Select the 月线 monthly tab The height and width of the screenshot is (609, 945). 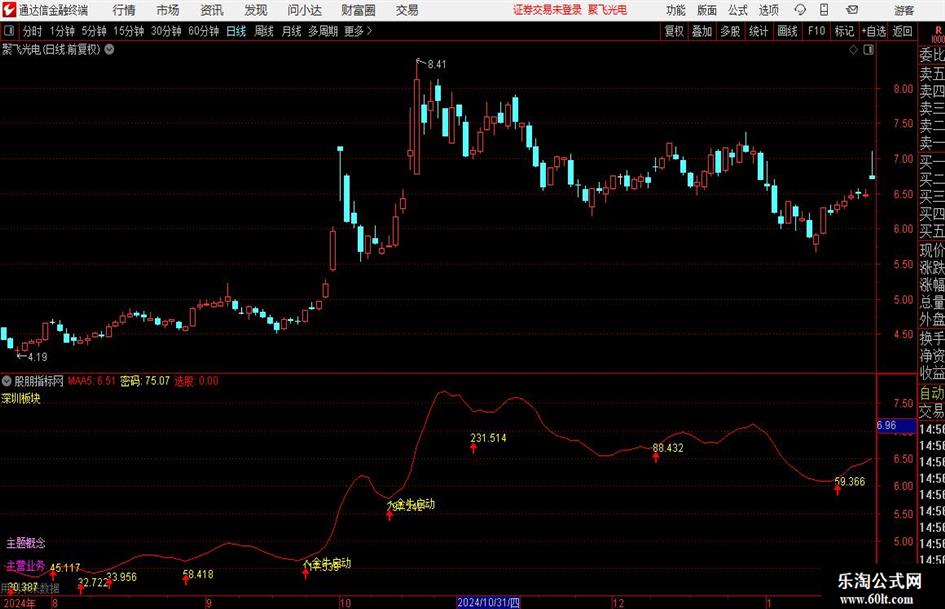pos(291,31)
